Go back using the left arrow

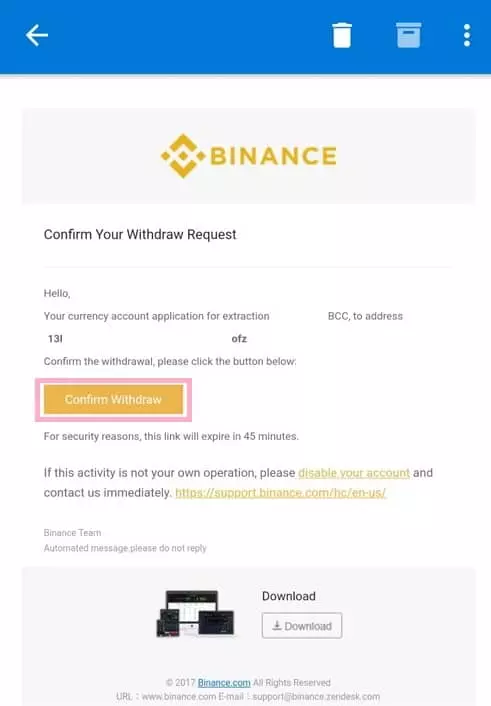pyautogui.click(x=36, y=36)
